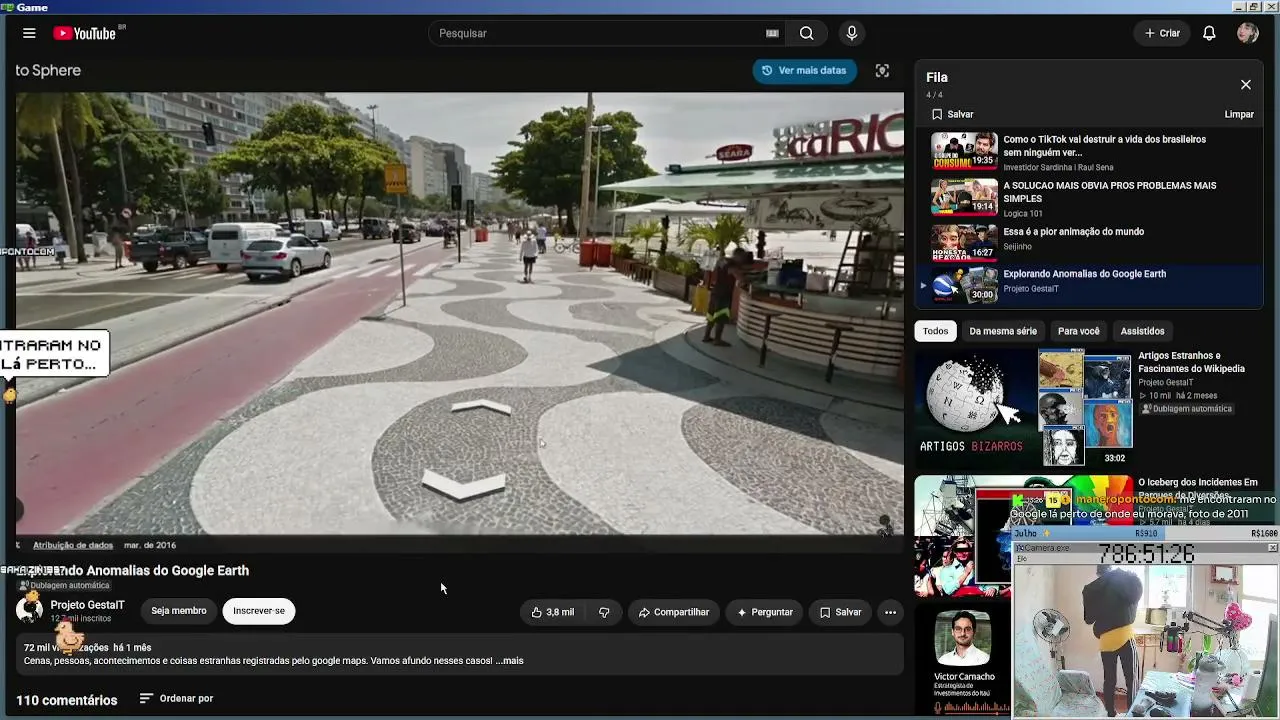Select the Da mesma série chip
Image resolution: width=1280 pixels, height=720 pixels.
pyautogui.click(x=1003, y=331)
